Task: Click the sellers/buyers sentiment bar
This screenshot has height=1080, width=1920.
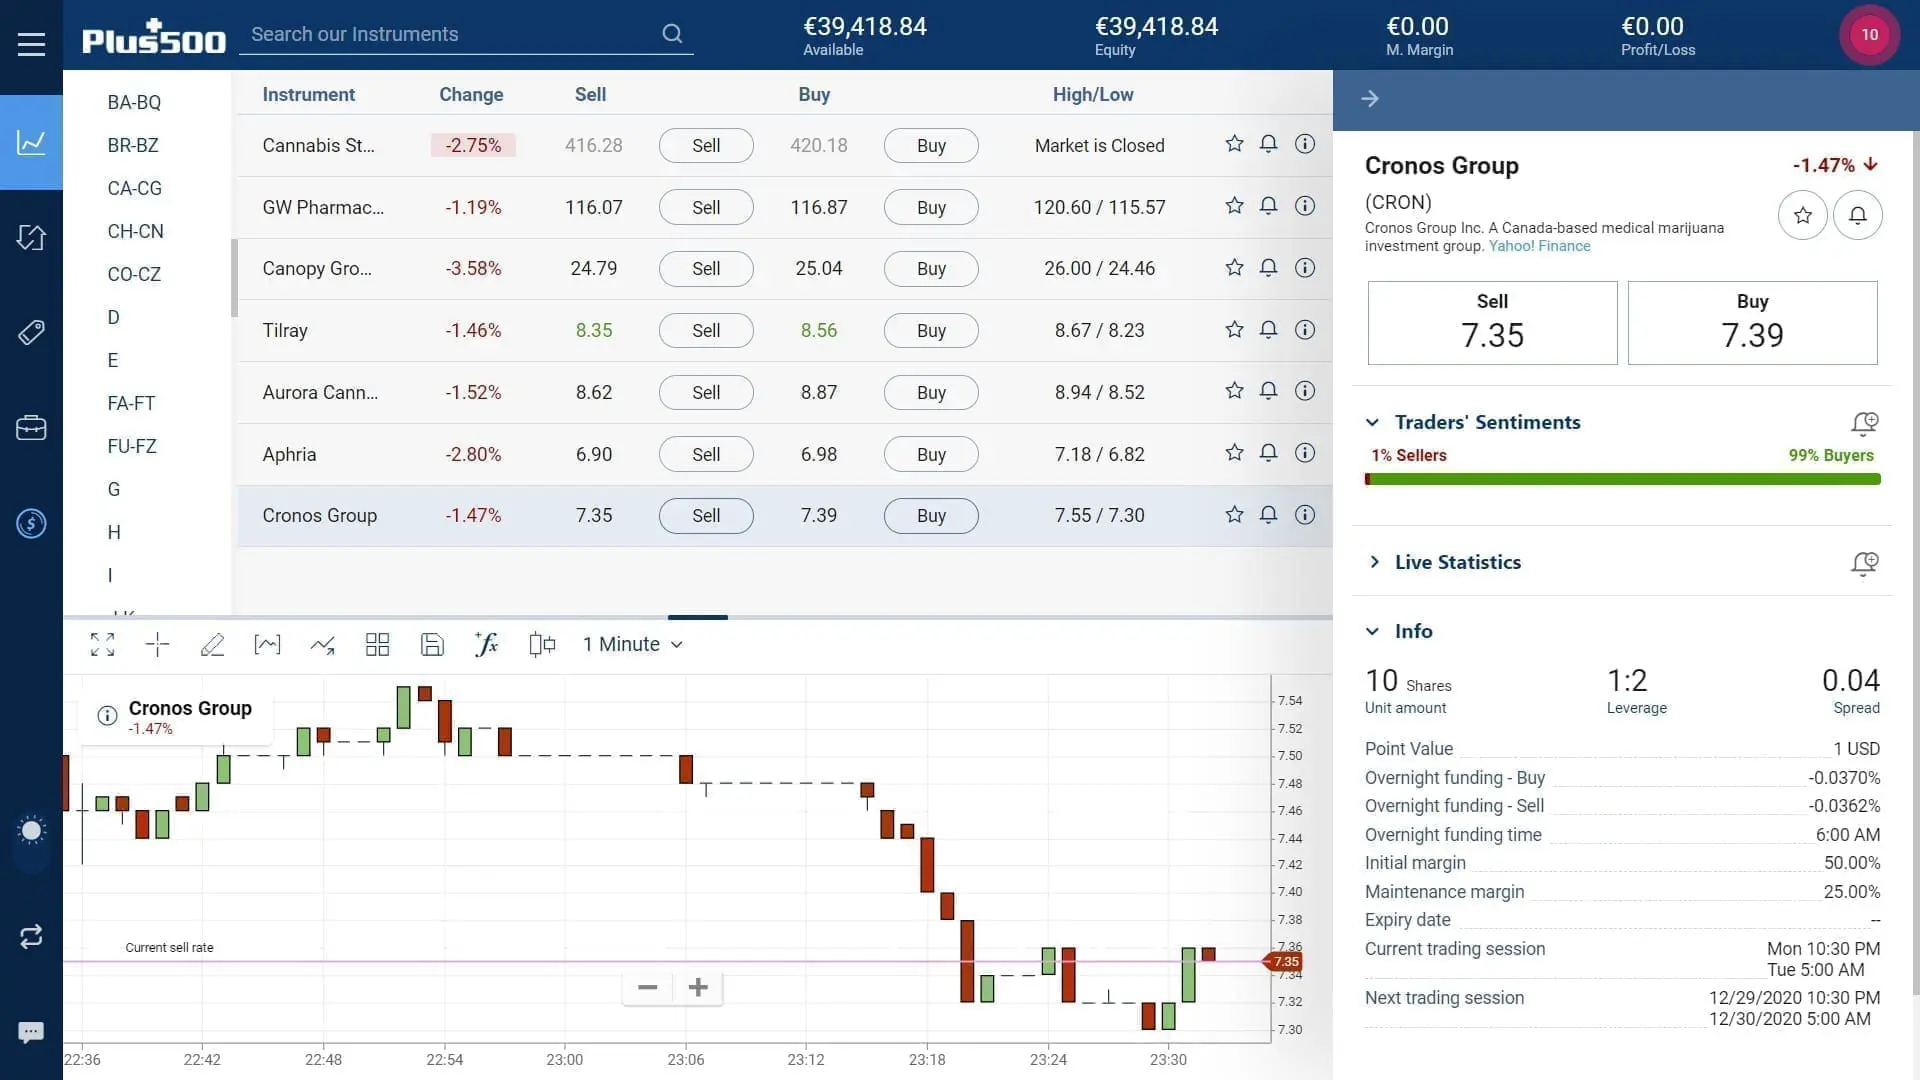Action: (x=1622, y=480)
